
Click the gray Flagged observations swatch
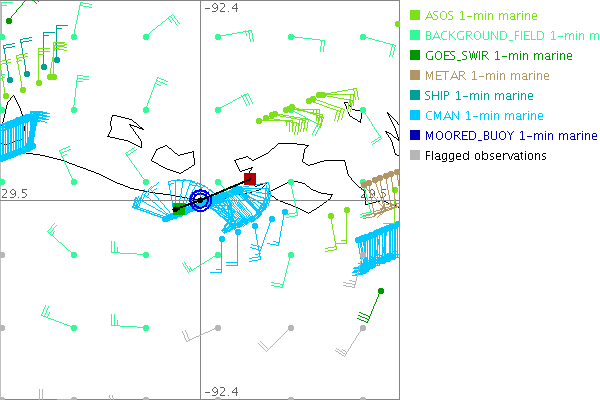point(415,156)
